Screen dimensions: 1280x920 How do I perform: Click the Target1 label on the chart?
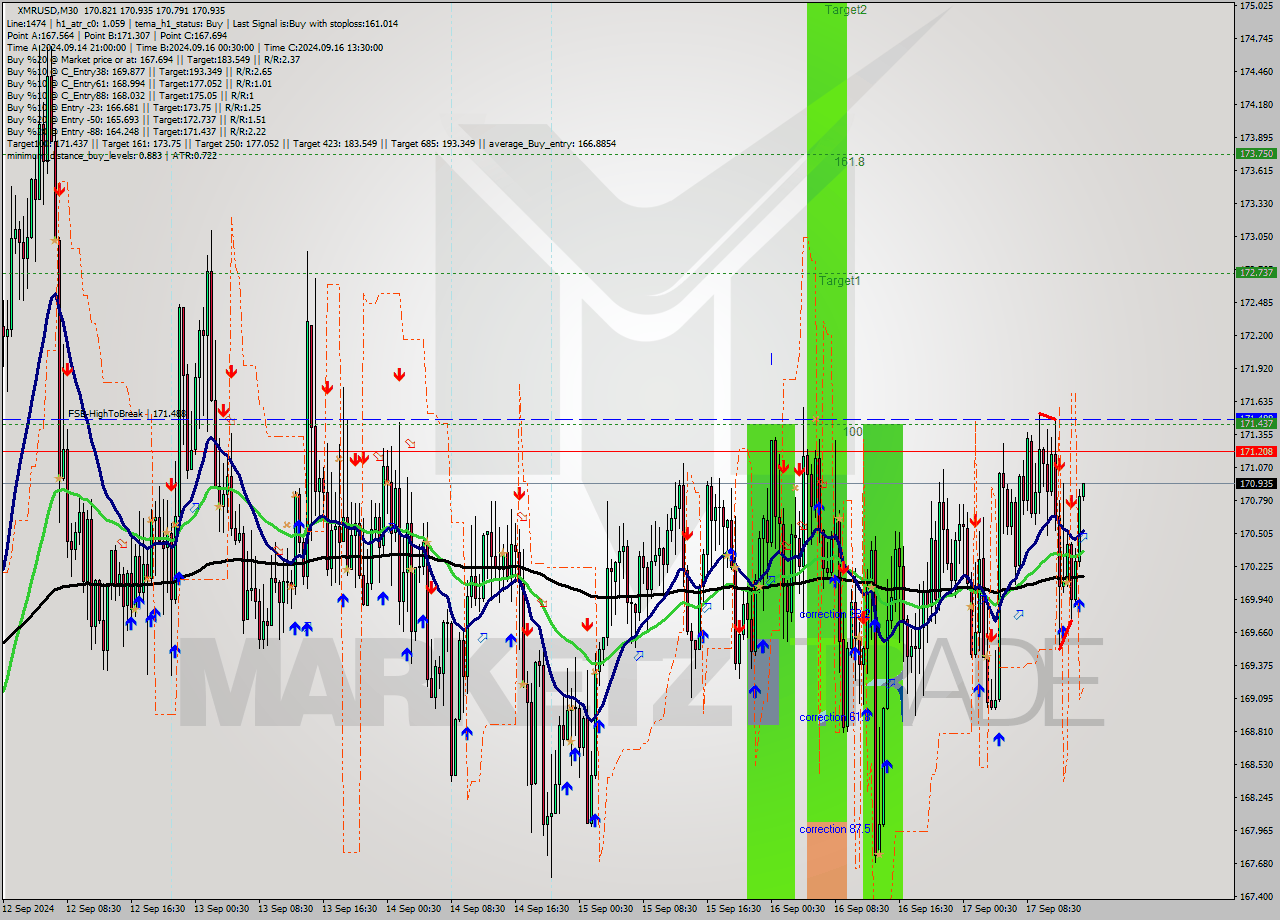pyautogui.click(x=839, y=281)
